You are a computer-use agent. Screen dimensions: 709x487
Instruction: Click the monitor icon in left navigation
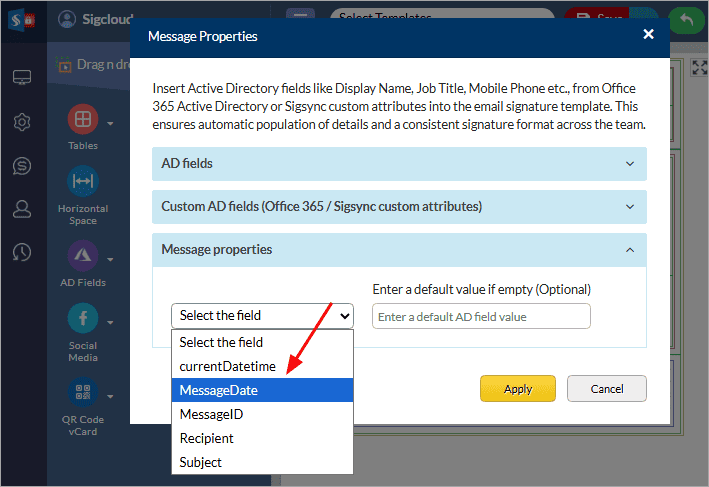coord(21,78)
